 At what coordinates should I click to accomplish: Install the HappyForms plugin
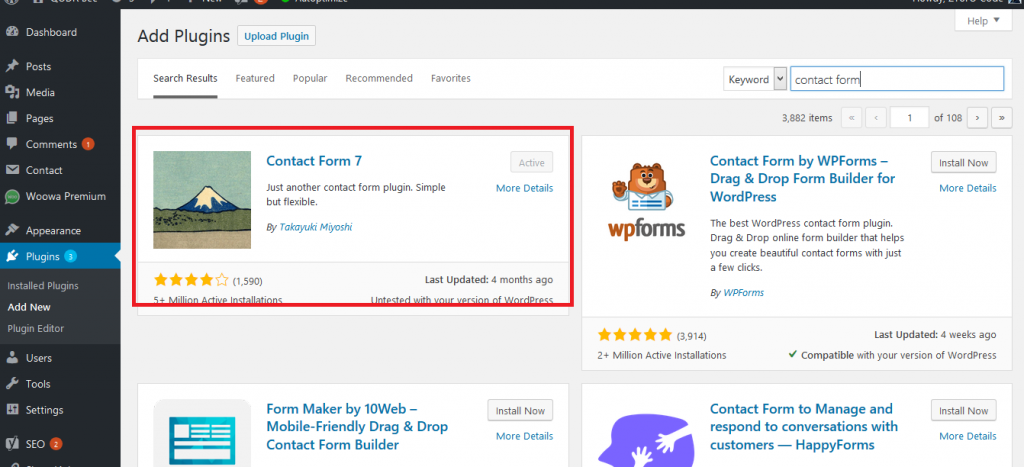[964, 410]
